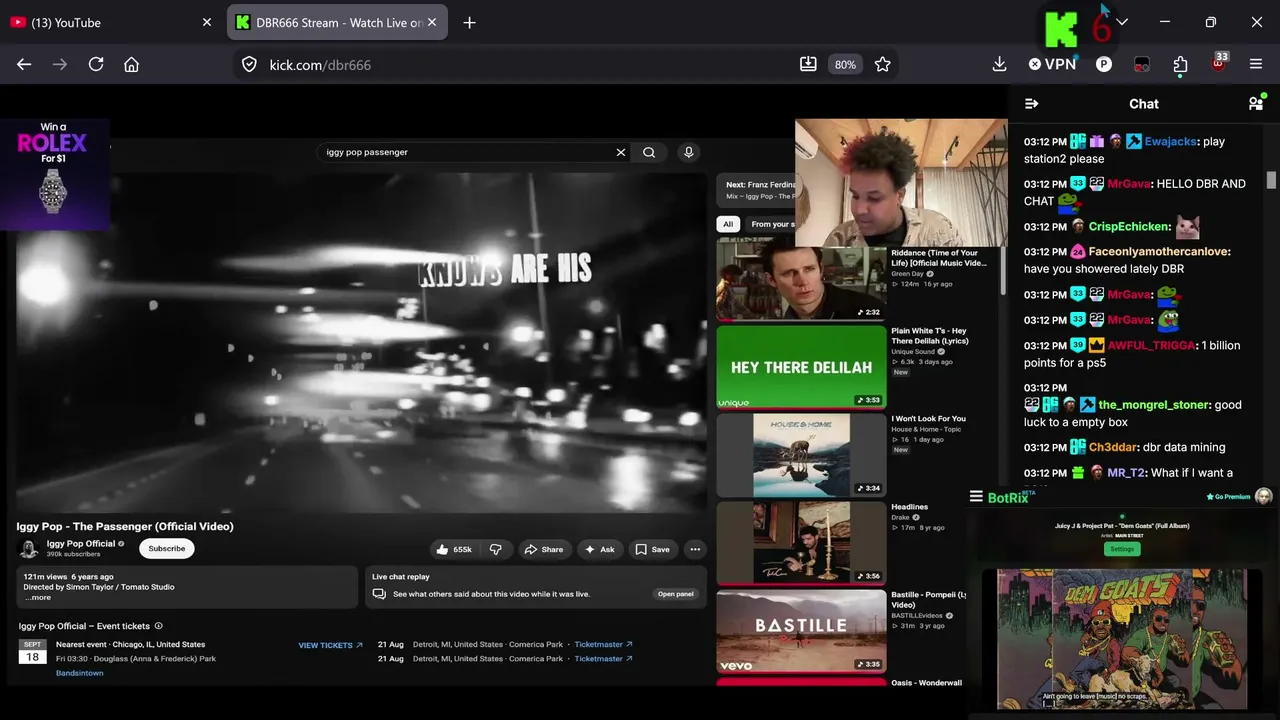
Task: Reload the kick.com page
Action: (96, 64)
